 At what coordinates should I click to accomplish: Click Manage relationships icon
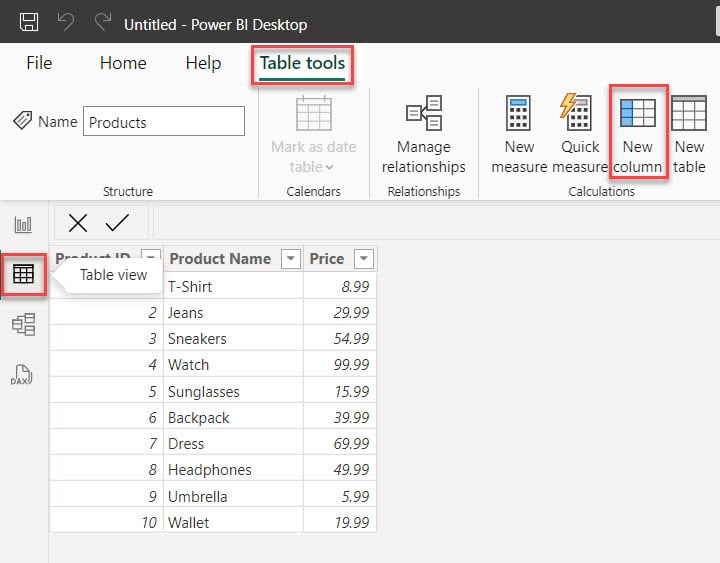(424, 113)
